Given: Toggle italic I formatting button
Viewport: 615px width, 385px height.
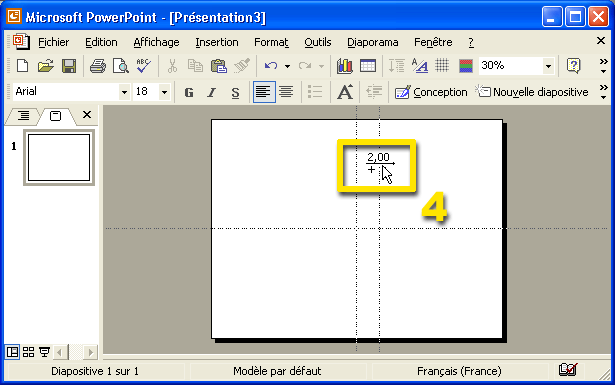Looking at the screenshot, I should (x=212, y=93).
